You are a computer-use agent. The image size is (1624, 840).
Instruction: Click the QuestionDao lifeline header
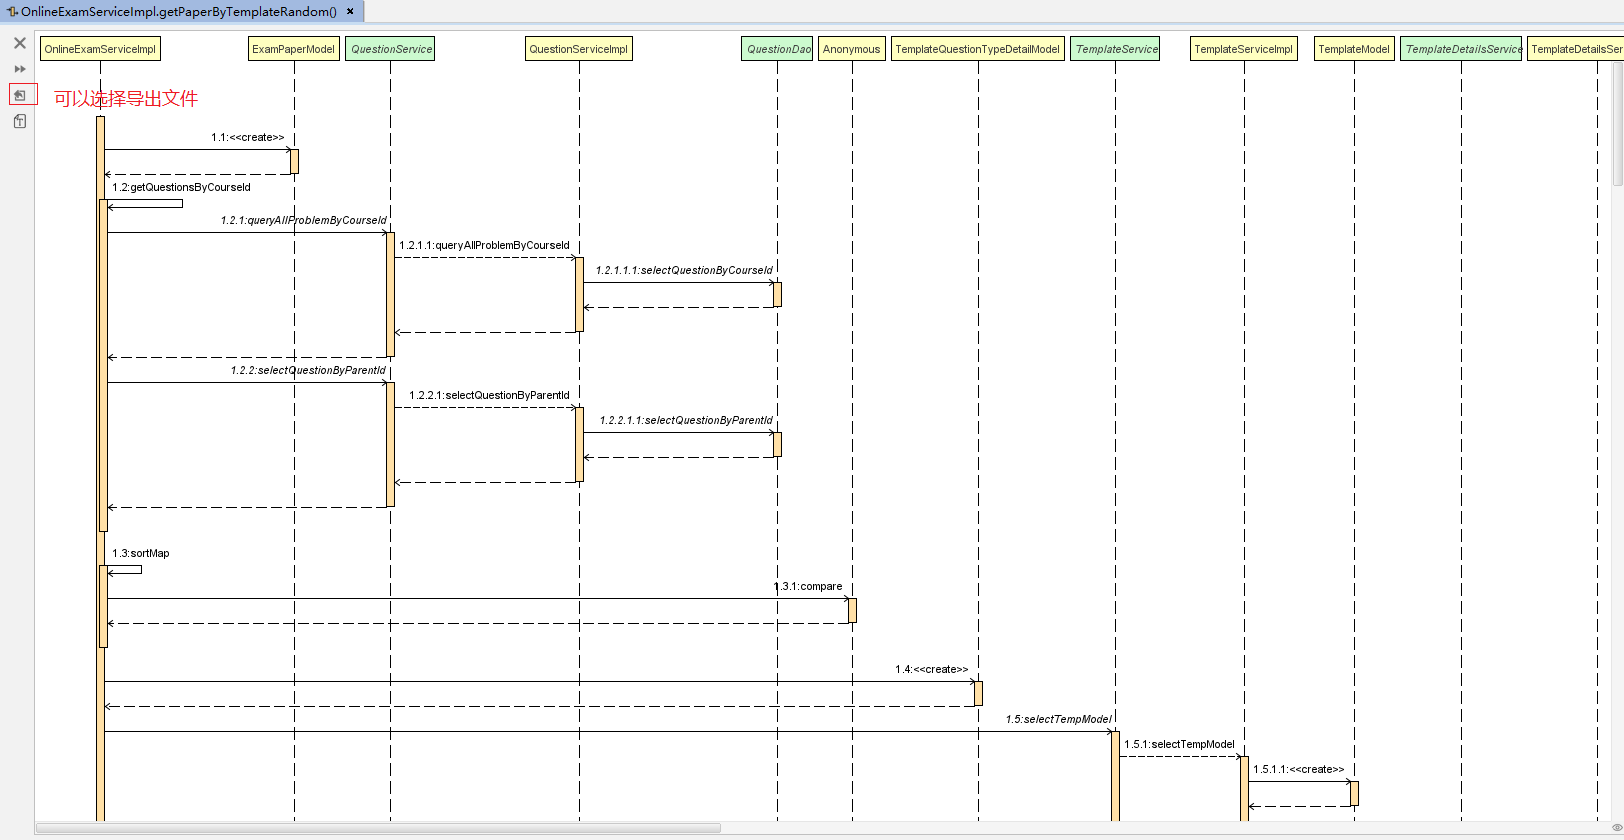tap(778, 49)
